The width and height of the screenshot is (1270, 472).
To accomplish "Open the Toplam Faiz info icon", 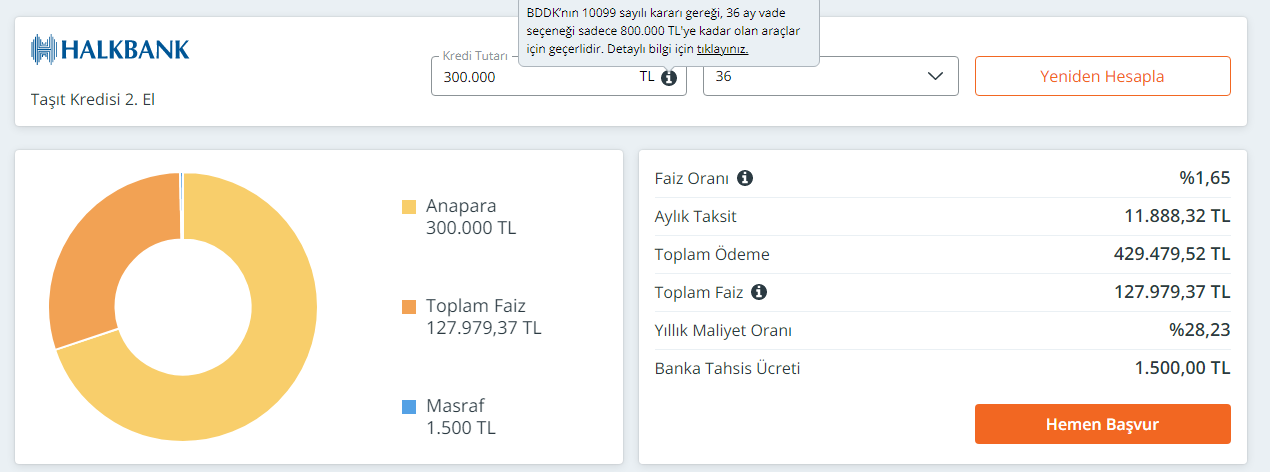I will pyautogui.click(x=759, y=292).
